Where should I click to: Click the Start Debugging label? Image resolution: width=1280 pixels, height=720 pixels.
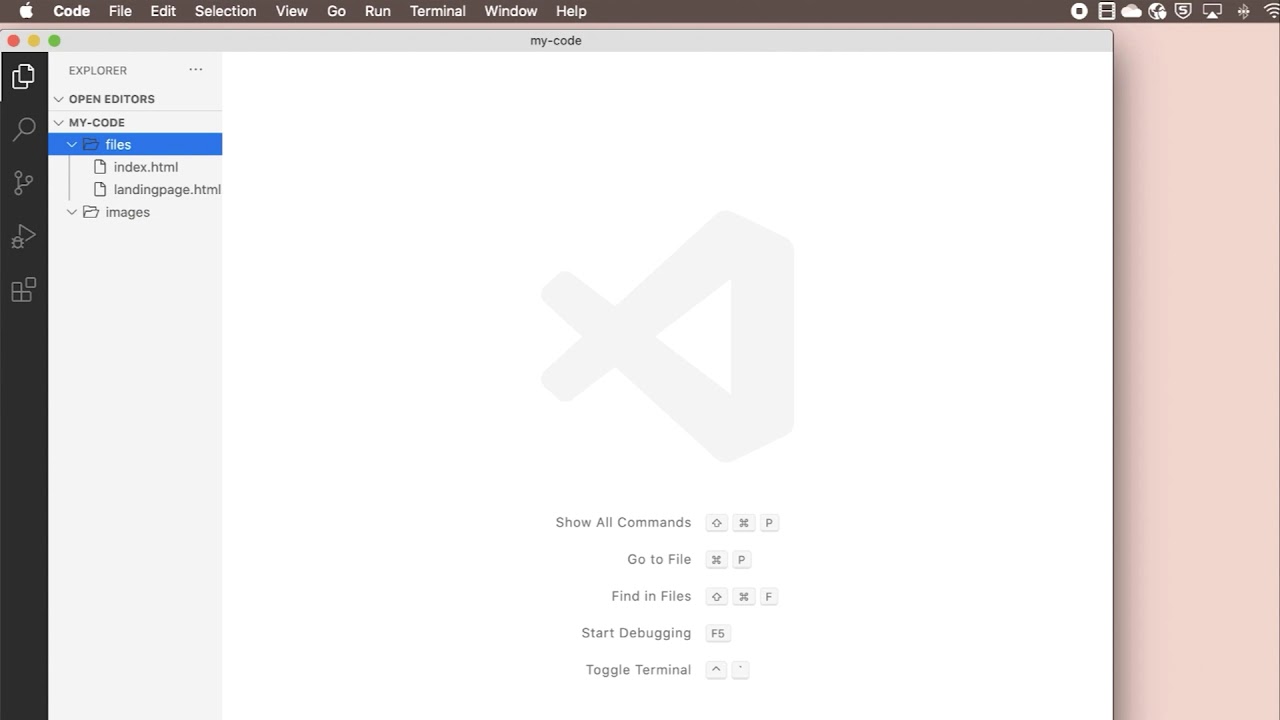tap(636, 633)
